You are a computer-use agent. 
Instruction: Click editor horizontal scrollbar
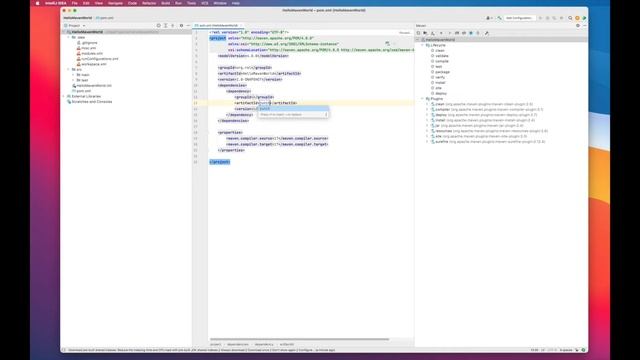[300, 339]
